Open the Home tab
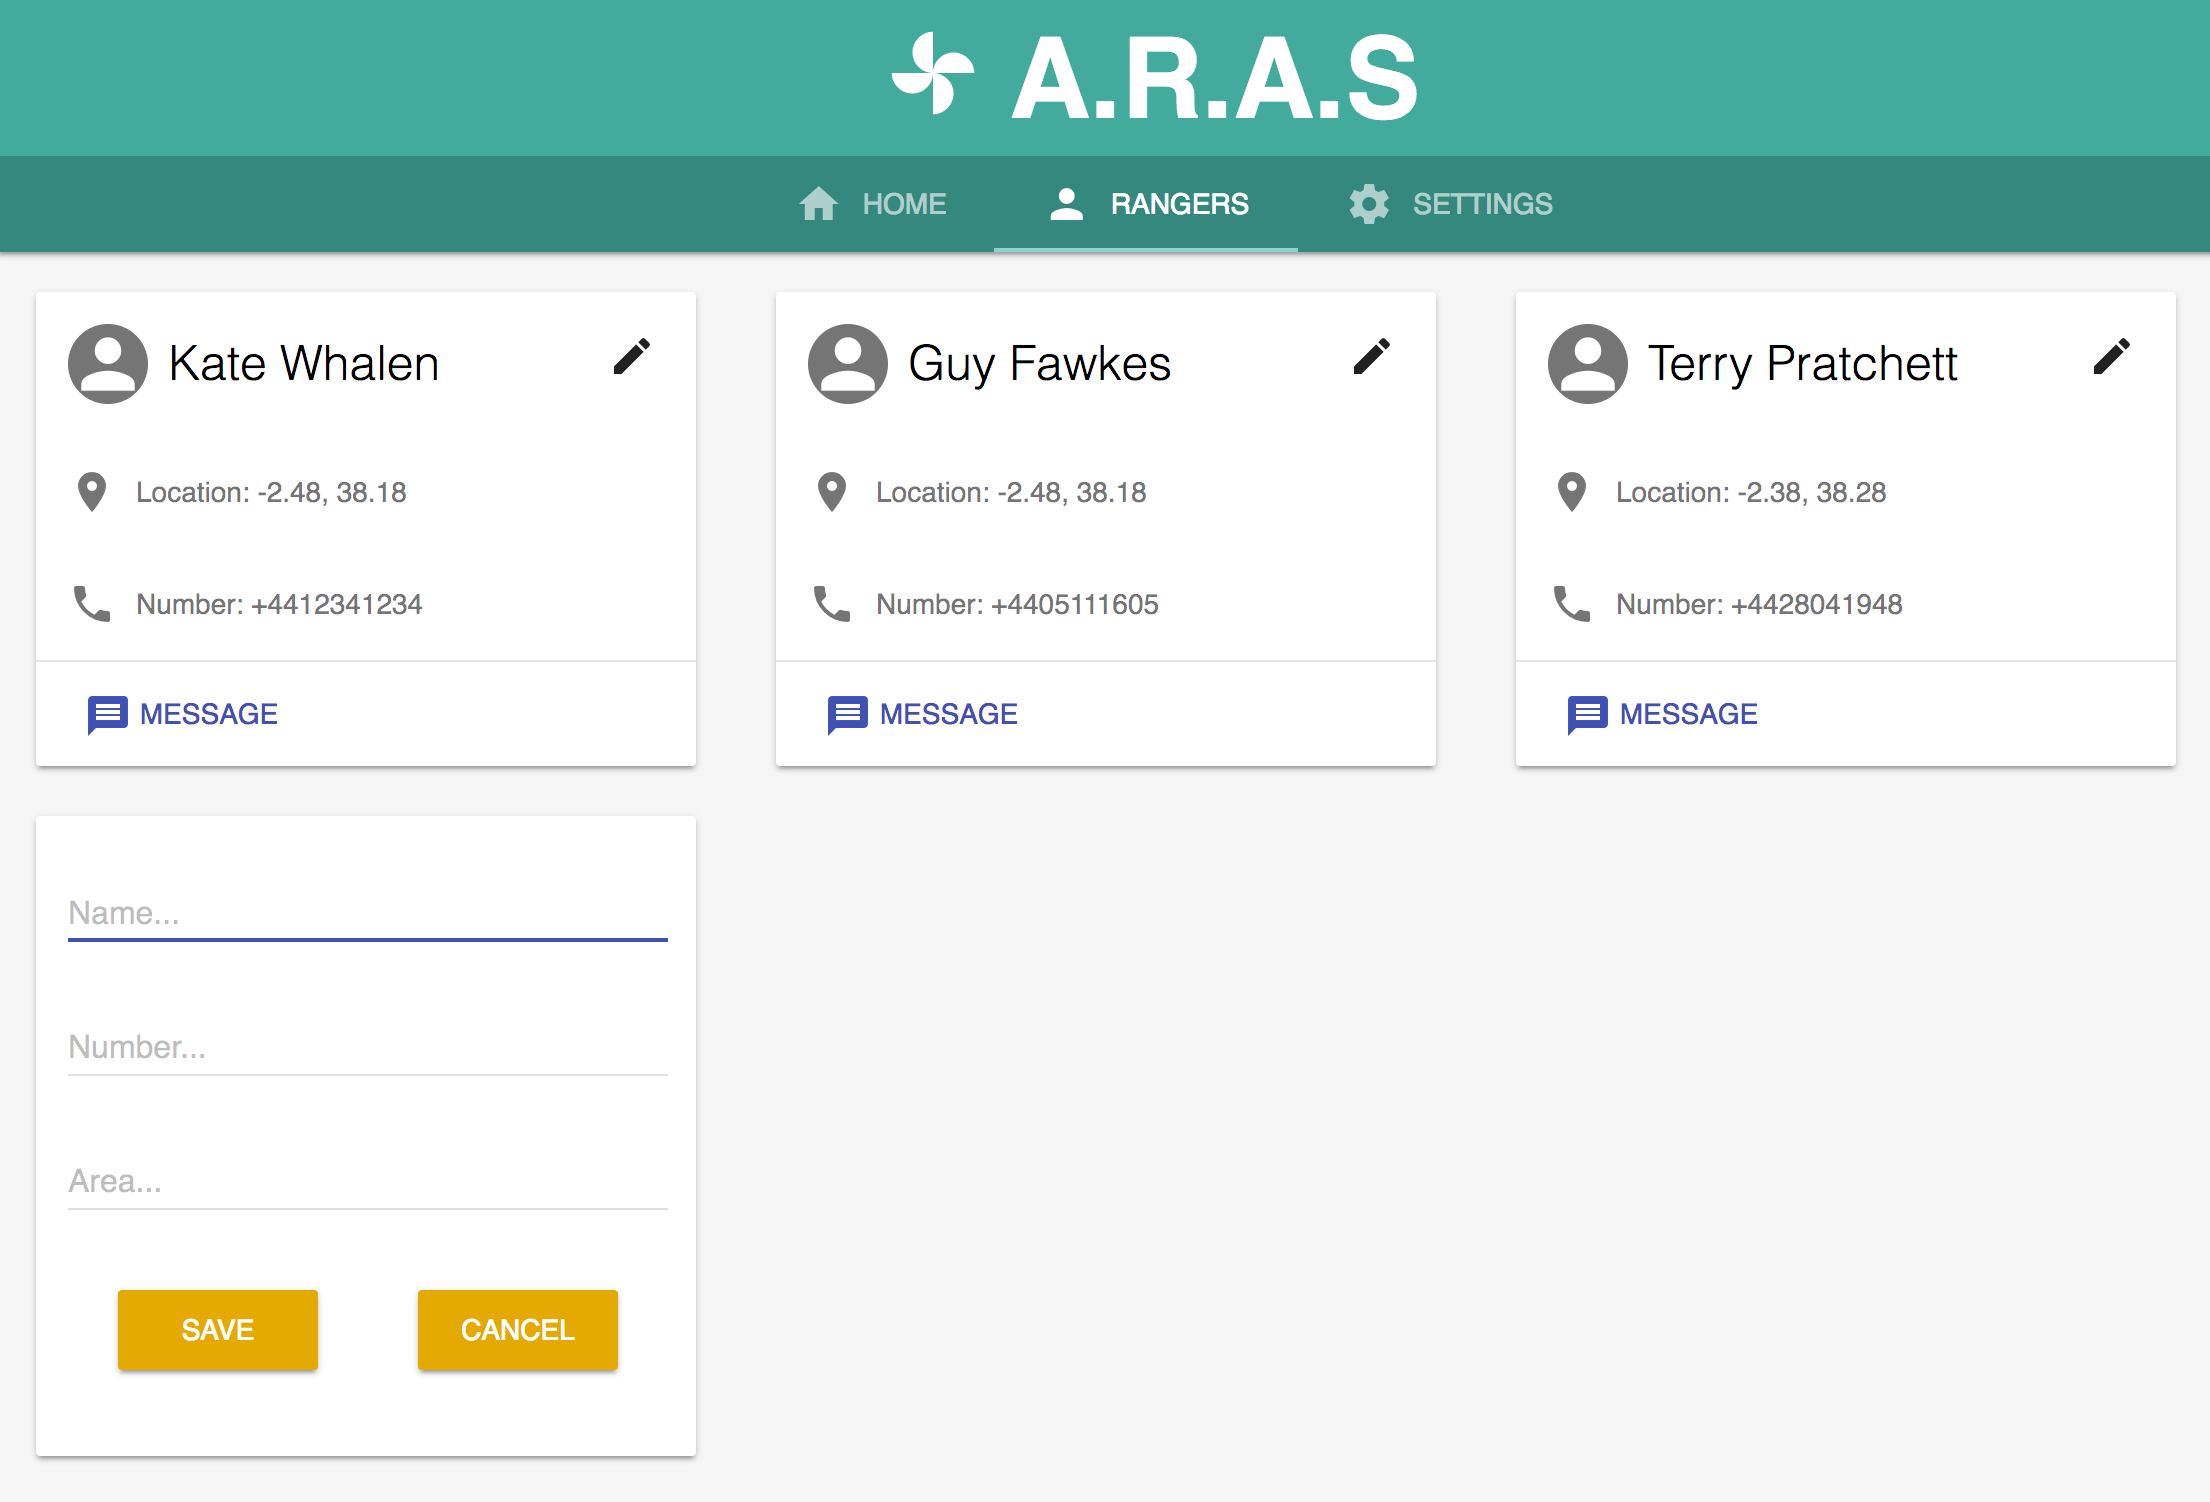Screen dimensions: 2210x1502 pos(873,204)
